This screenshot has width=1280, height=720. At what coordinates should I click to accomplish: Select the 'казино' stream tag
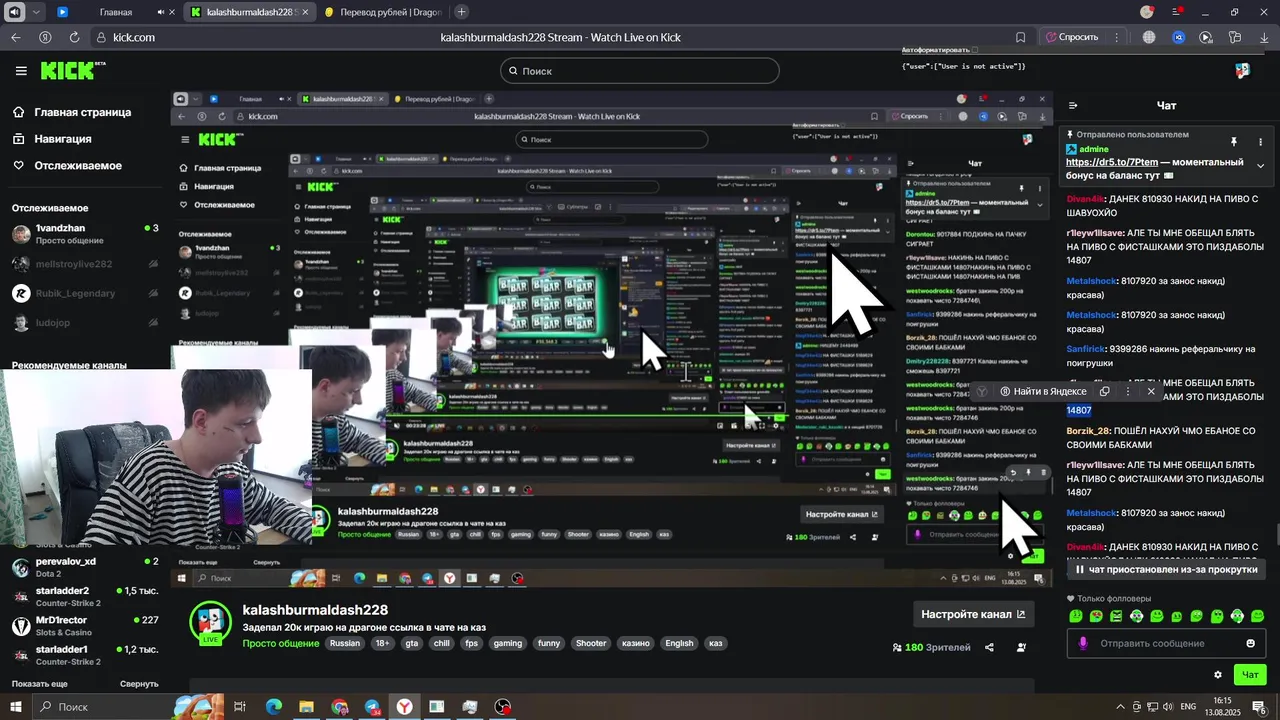pos(635,643)
